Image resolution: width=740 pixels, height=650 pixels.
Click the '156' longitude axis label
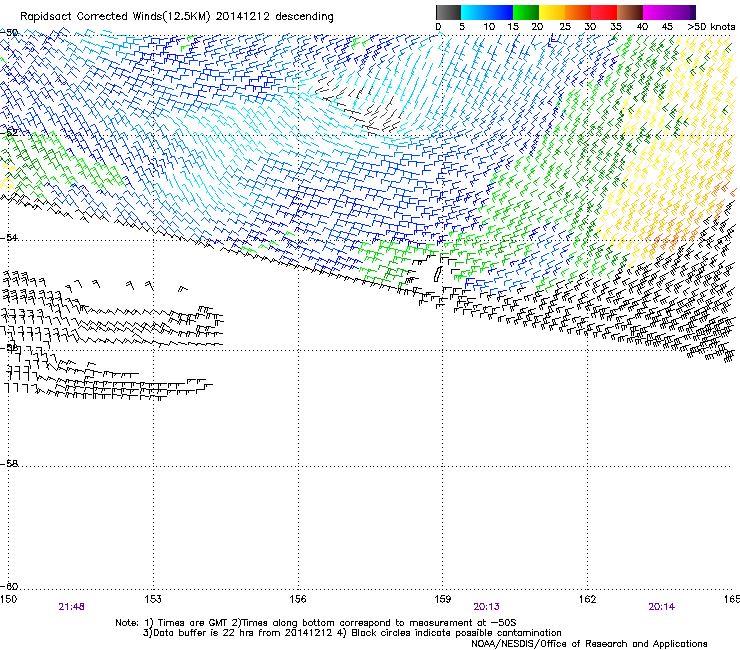pos(298,599)
